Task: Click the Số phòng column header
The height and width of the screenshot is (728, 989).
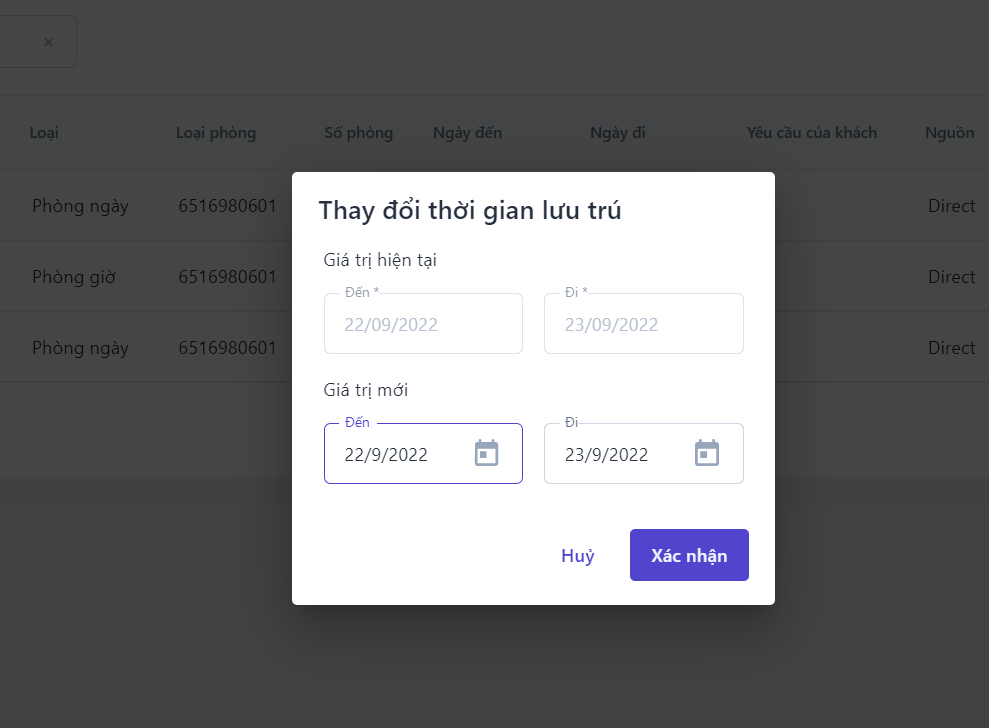Action: click(x=358, y=133)
